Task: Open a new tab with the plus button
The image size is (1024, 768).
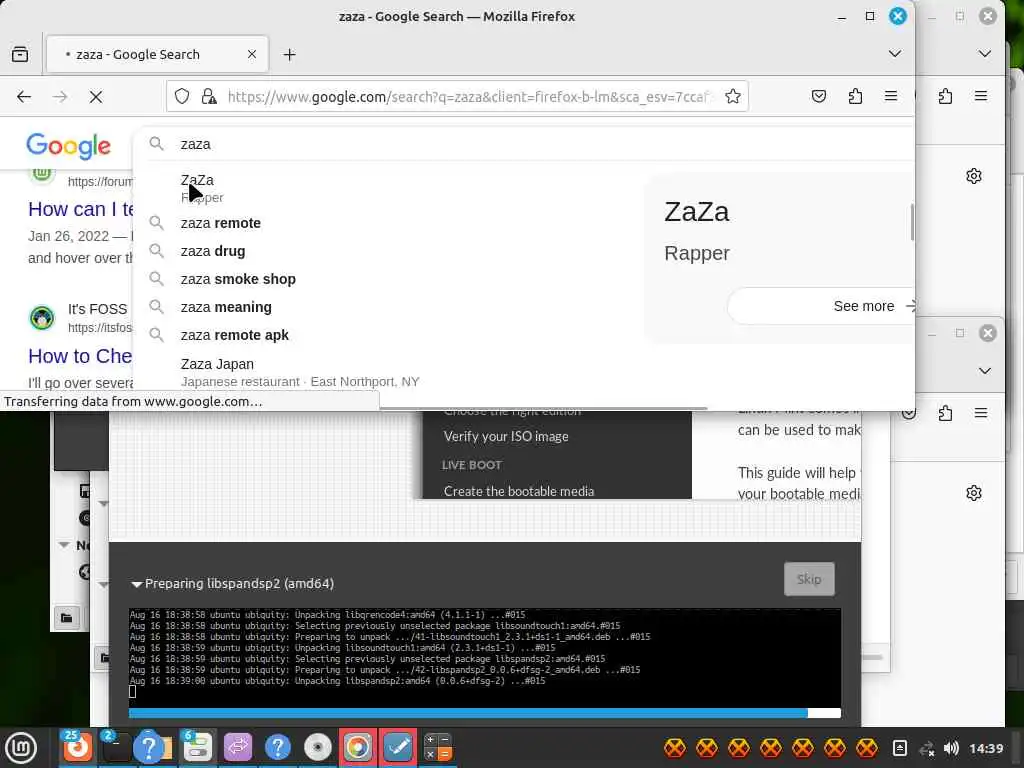Action: click(x=289, y=54)
